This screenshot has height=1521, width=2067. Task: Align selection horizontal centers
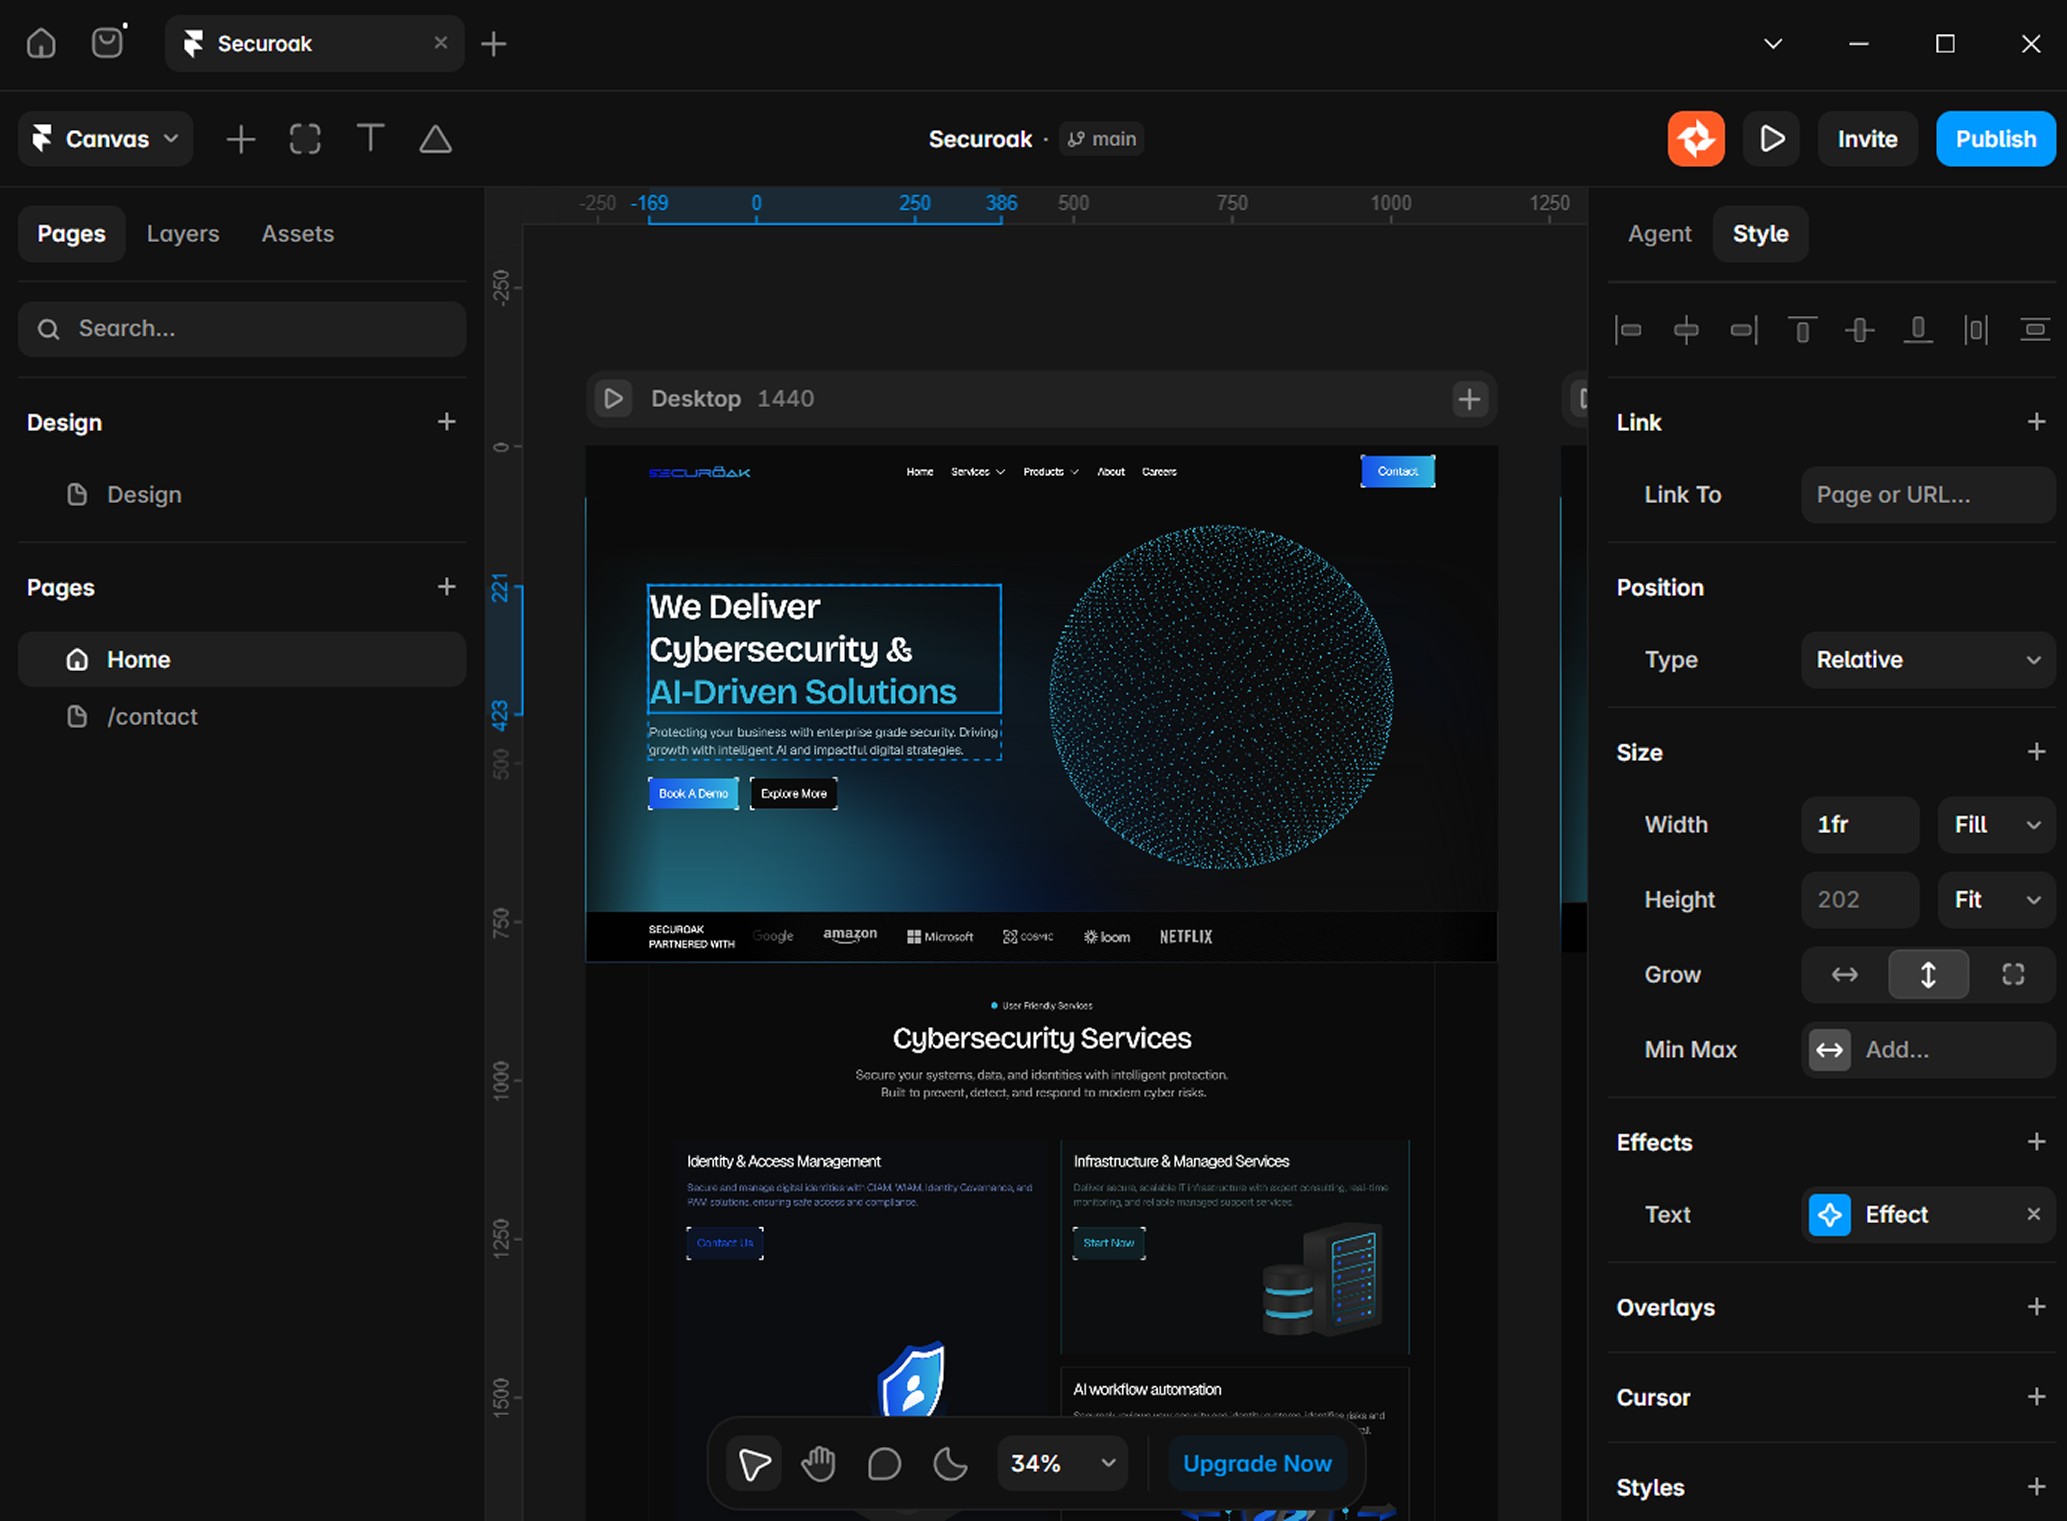tap(1686, 330)
